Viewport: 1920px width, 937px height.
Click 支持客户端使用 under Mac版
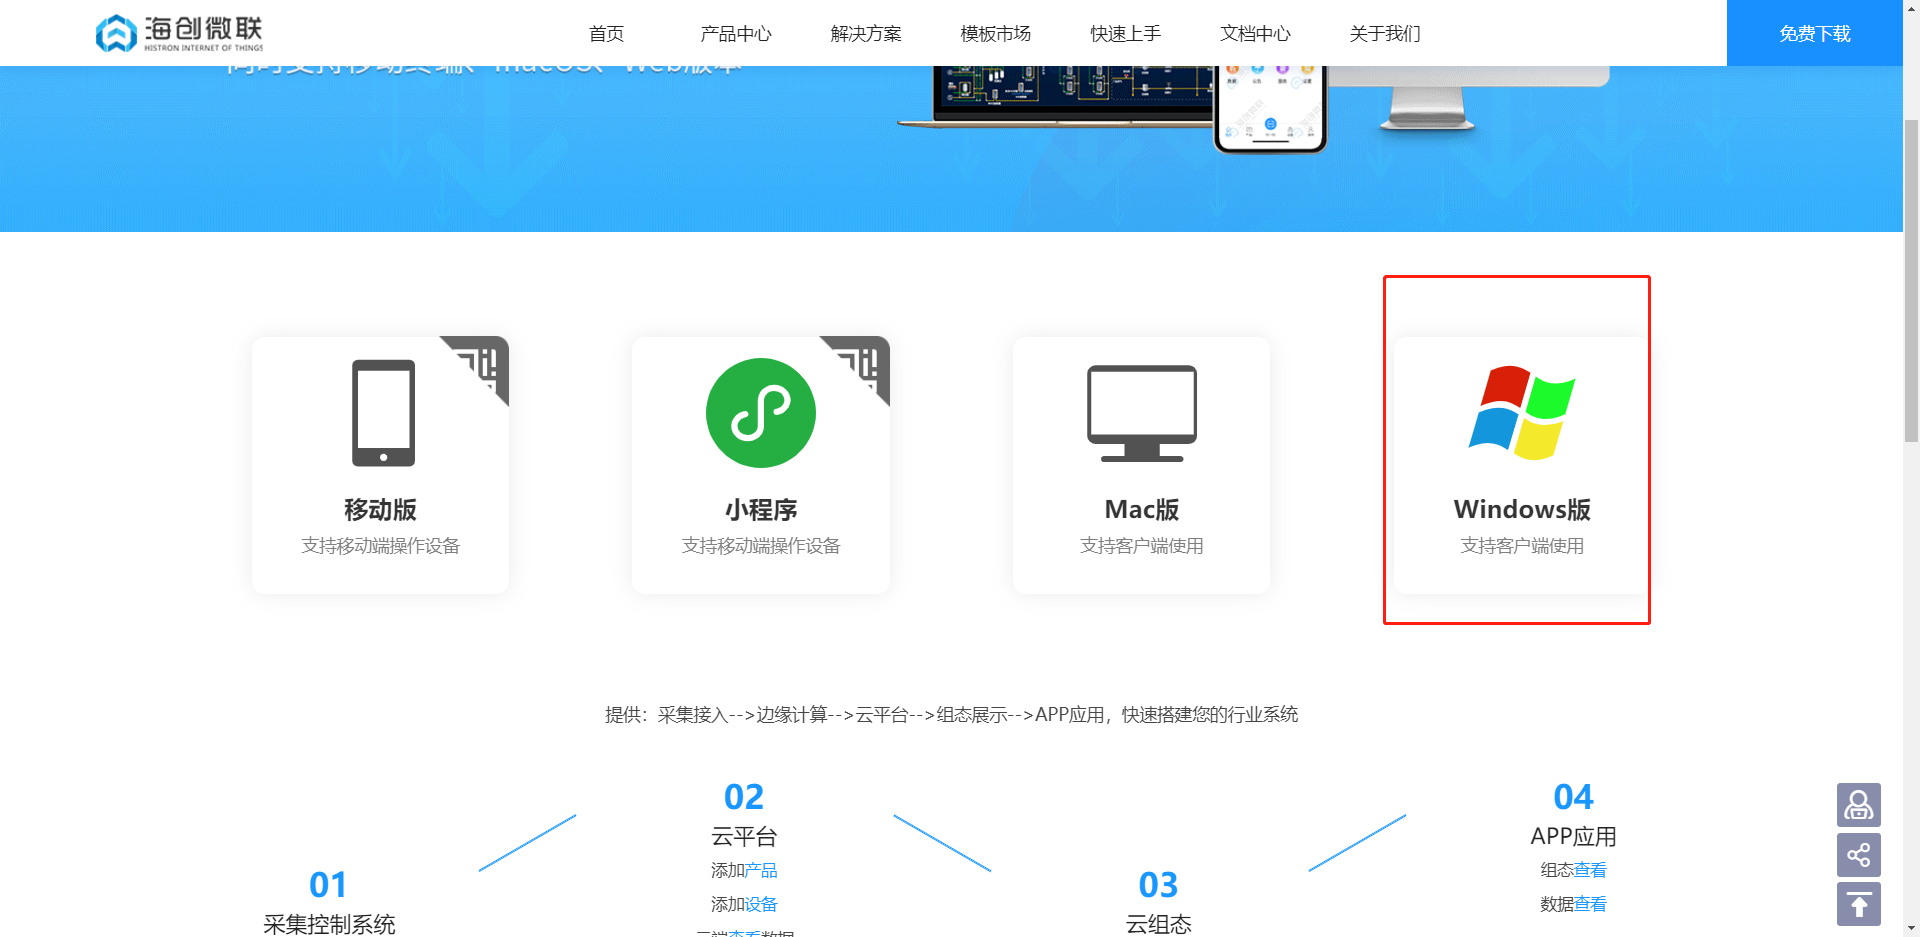point(1142,546)
